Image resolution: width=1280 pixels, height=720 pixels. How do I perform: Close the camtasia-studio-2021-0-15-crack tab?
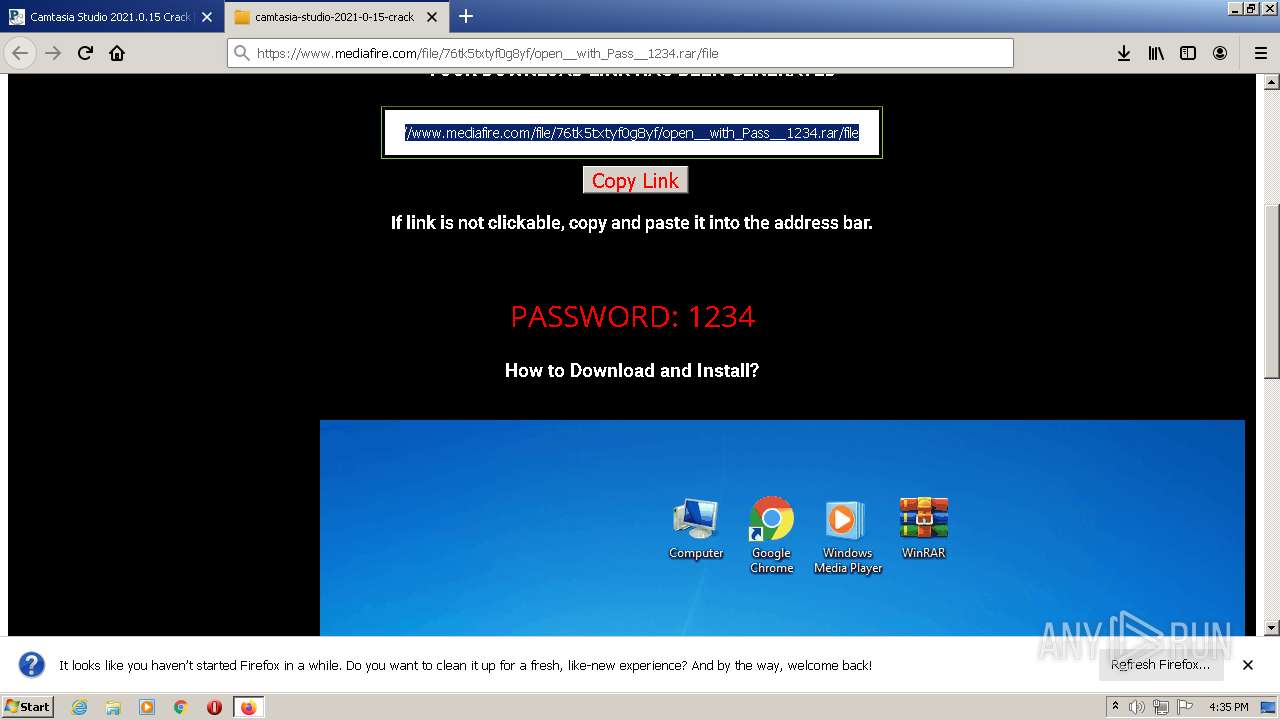[434, 17]
